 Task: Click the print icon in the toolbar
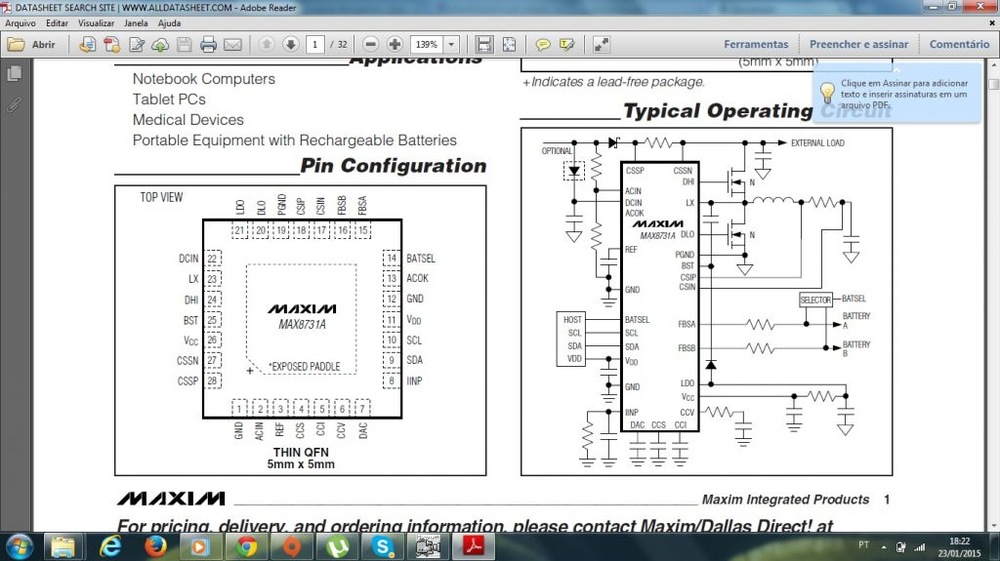(208, 45)
